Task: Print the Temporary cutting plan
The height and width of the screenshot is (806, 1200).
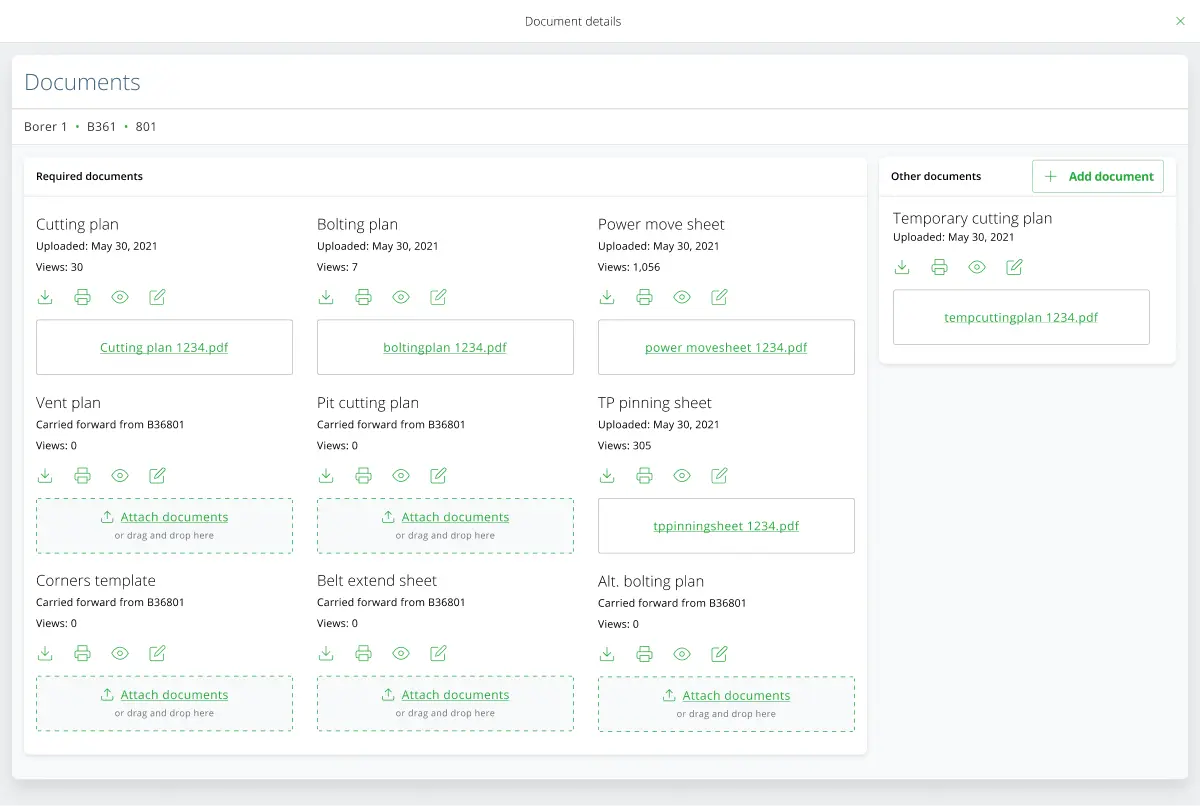Action: click(x=939, y=267)
